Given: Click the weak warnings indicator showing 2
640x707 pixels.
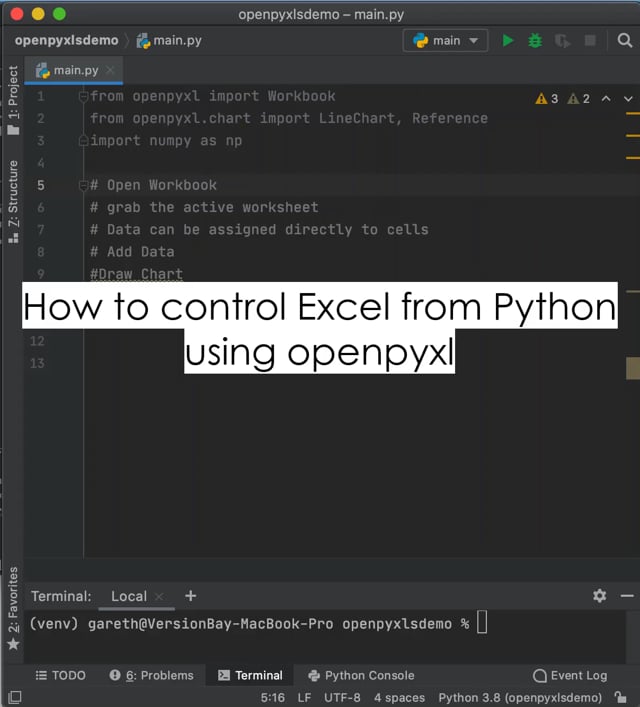Looking at the screenshot, I should [x=579, y=99].
